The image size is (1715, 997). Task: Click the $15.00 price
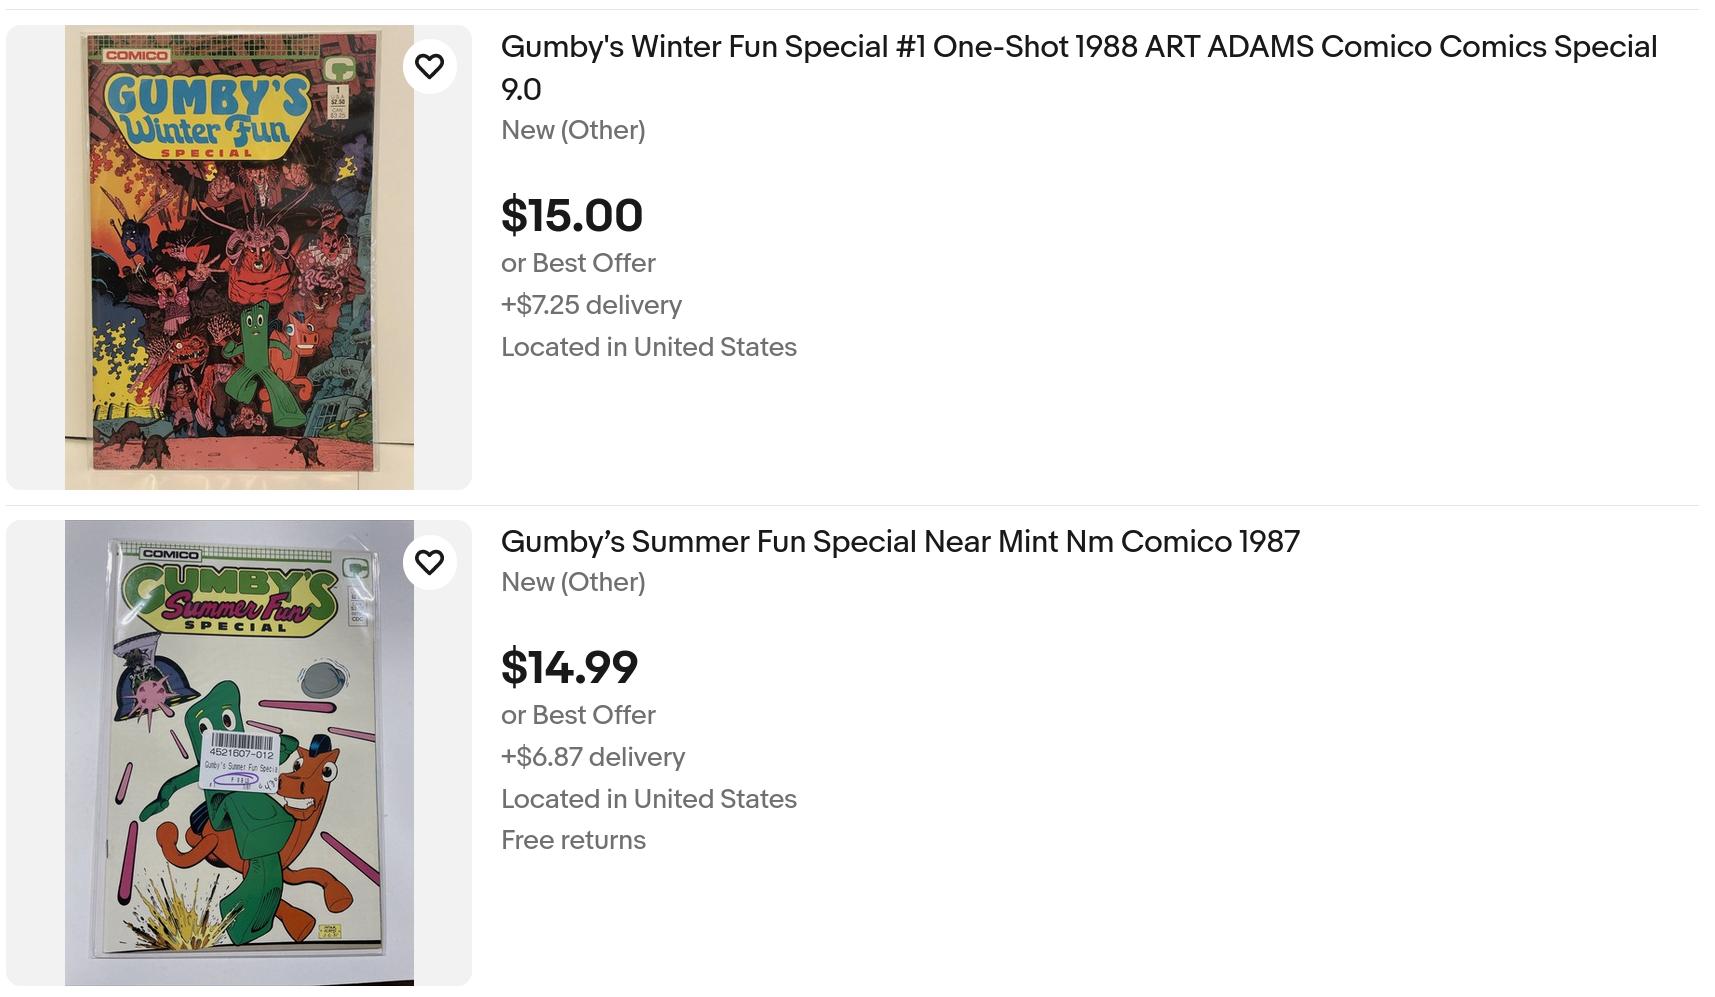572,216
